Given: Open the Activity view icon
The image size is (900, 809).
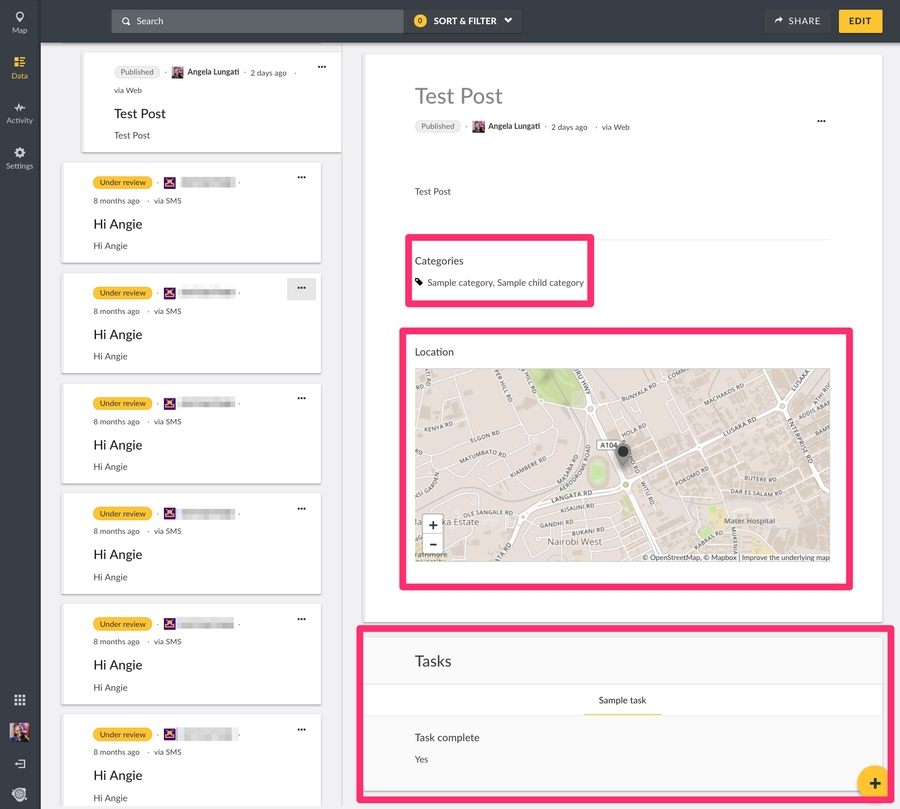Looking at the screenshot, I should [19, 112].
